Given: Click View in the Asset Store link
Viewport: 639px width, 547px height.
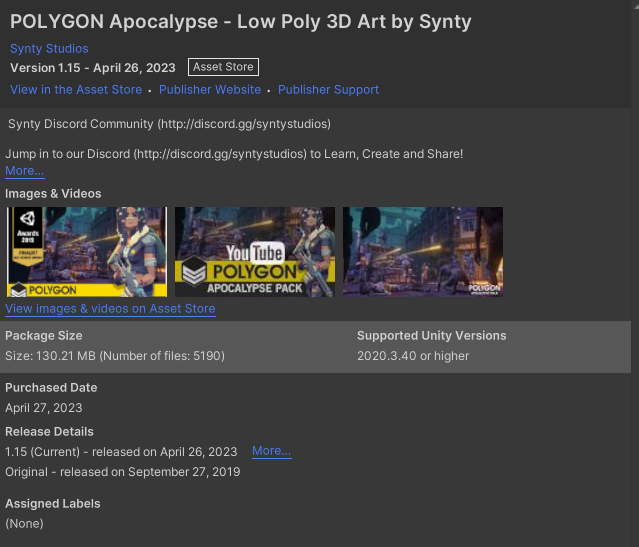Looking at the screenshot, I should (76, 90).
